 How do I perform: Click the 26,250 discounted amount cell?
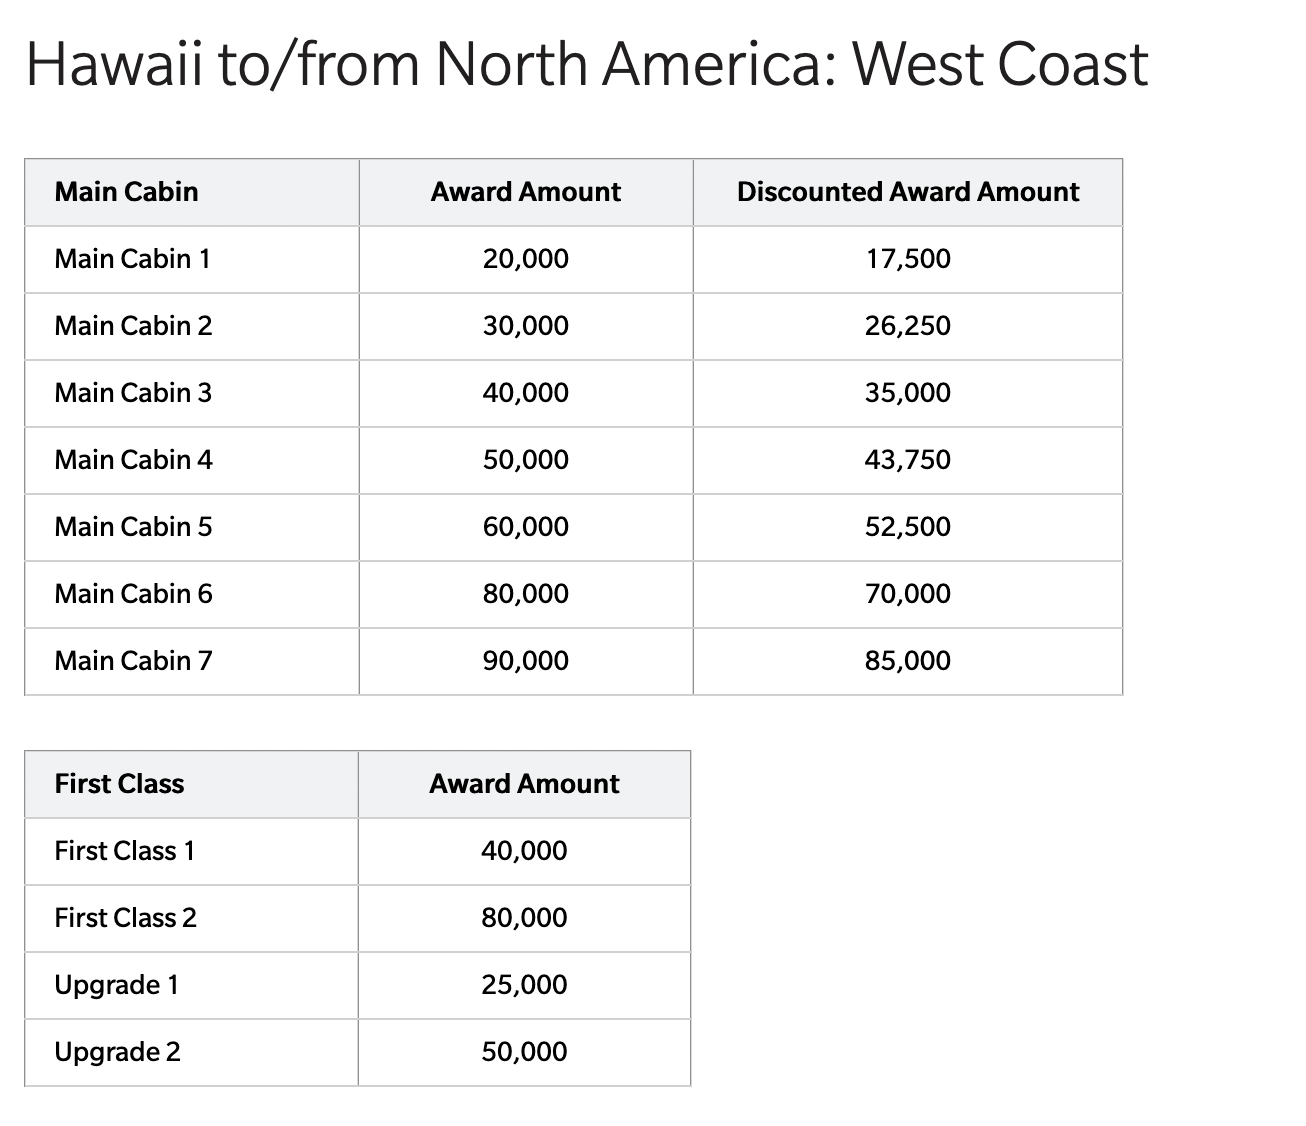pos(908,326)
